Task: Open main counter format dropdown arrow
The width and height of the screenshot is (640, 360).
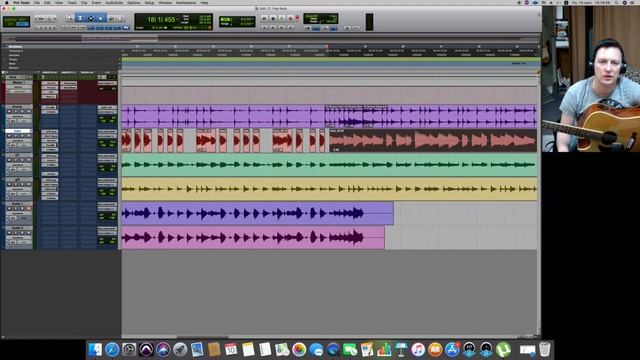Action: (177, 19)
